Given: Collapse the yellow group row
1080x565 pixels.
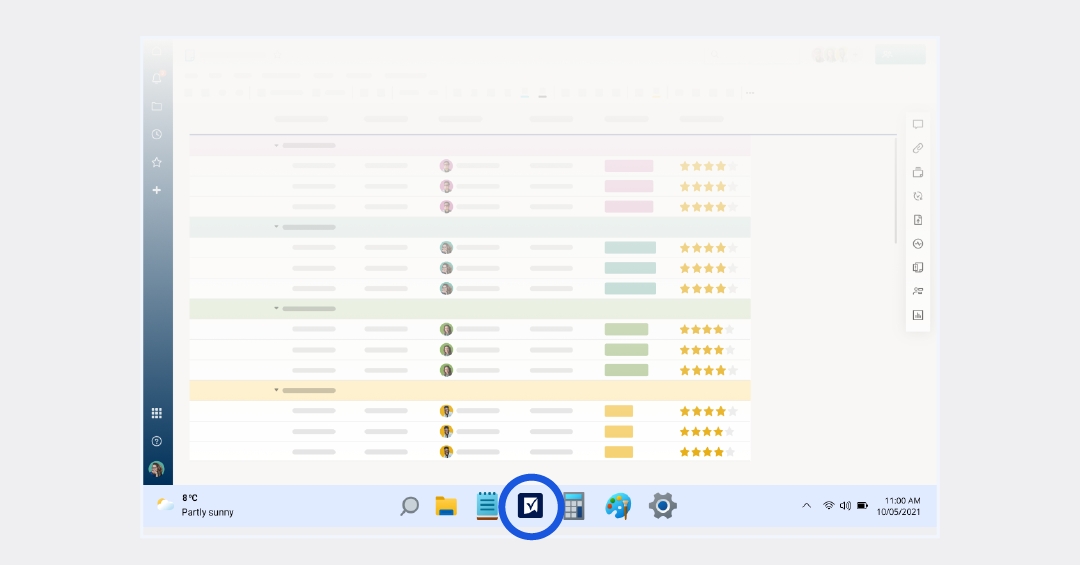Looking at the screenshot, I should (x=277, y=390).
